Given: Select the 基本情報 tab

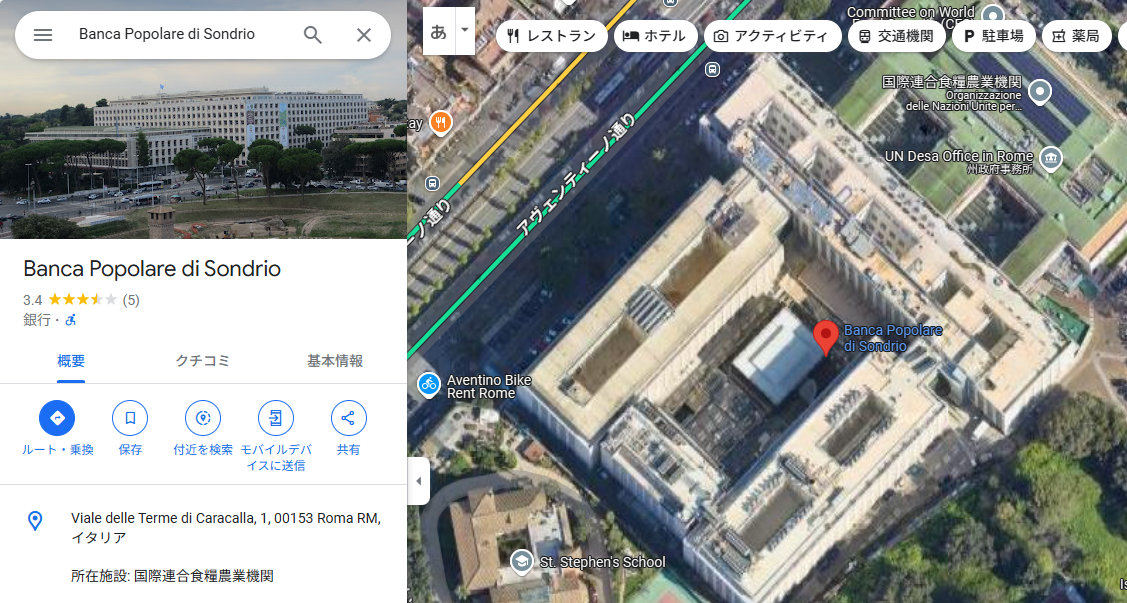Looking at the screenshot, I should pos(335,361).
